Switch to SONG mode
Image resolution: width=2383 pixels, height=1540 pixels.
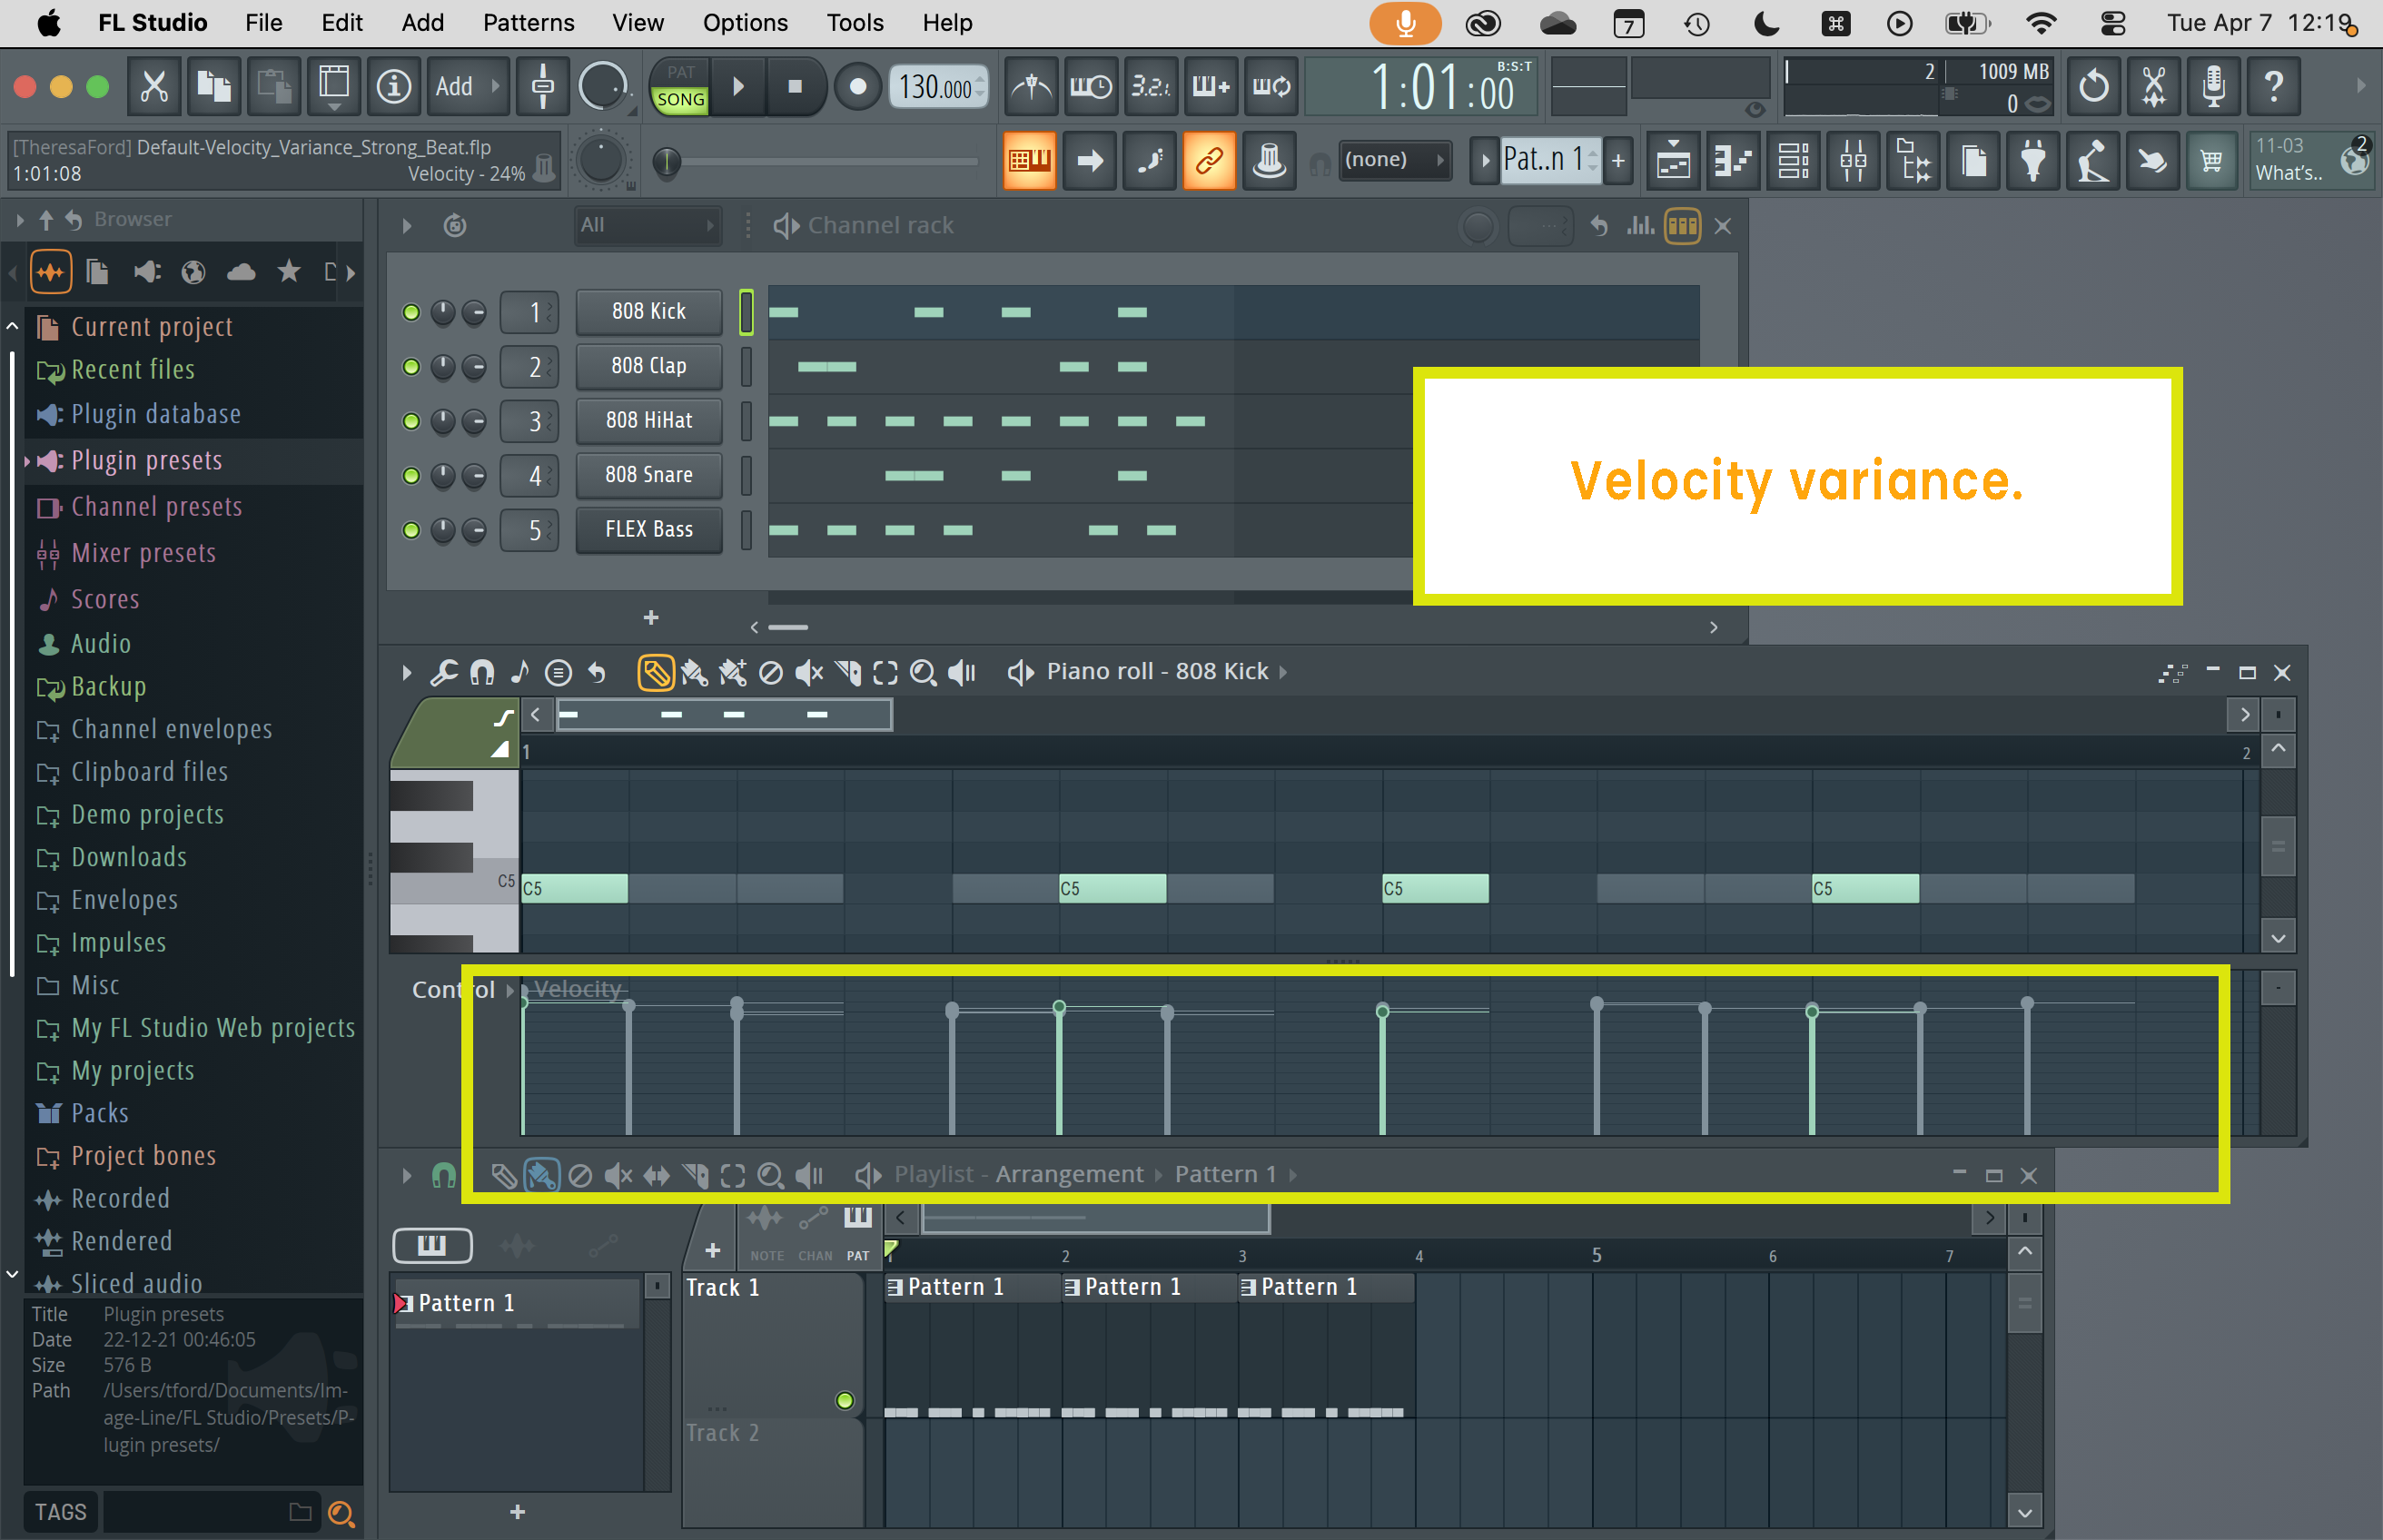680,99
